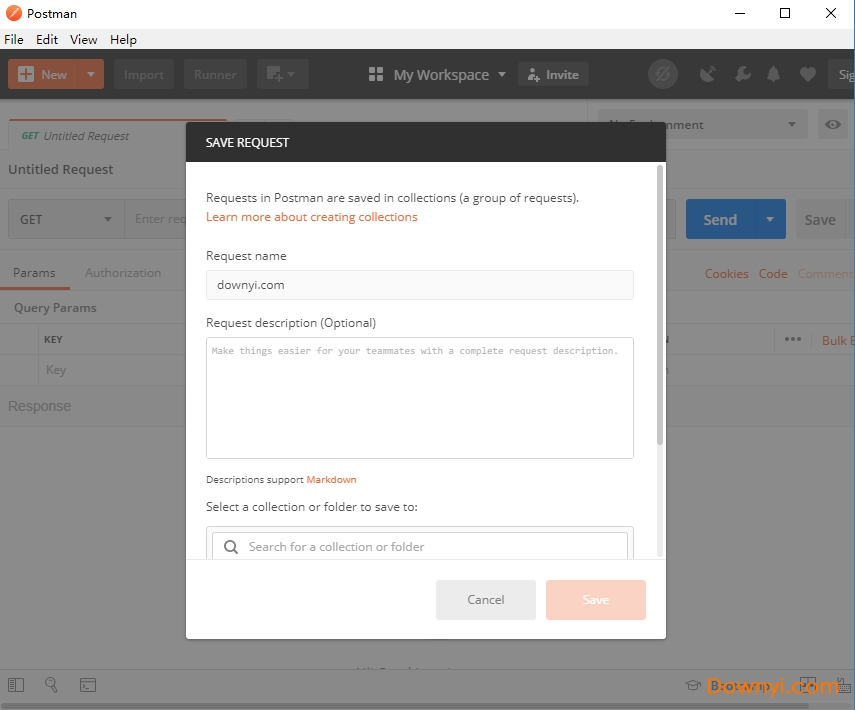Image resolution: width=855 pixels, height=710 pixels.
Task: Click the heart icon in header
Action: click(807, 74)
